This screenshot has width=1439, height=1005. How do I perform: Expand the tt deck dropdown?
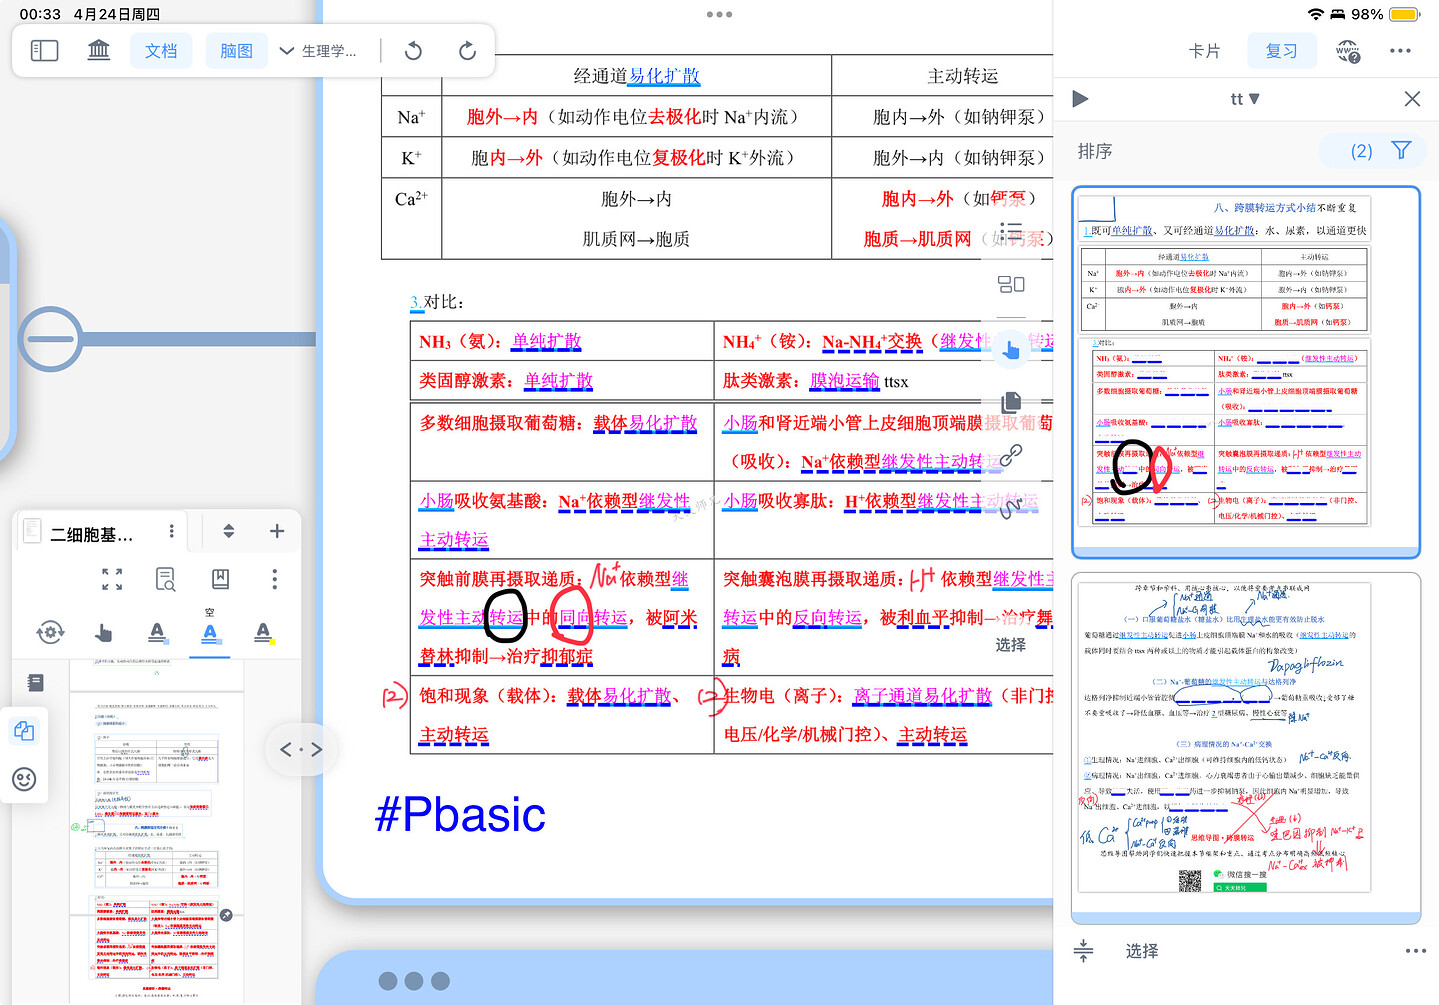pyautogui.click(x=1245, y=99)
